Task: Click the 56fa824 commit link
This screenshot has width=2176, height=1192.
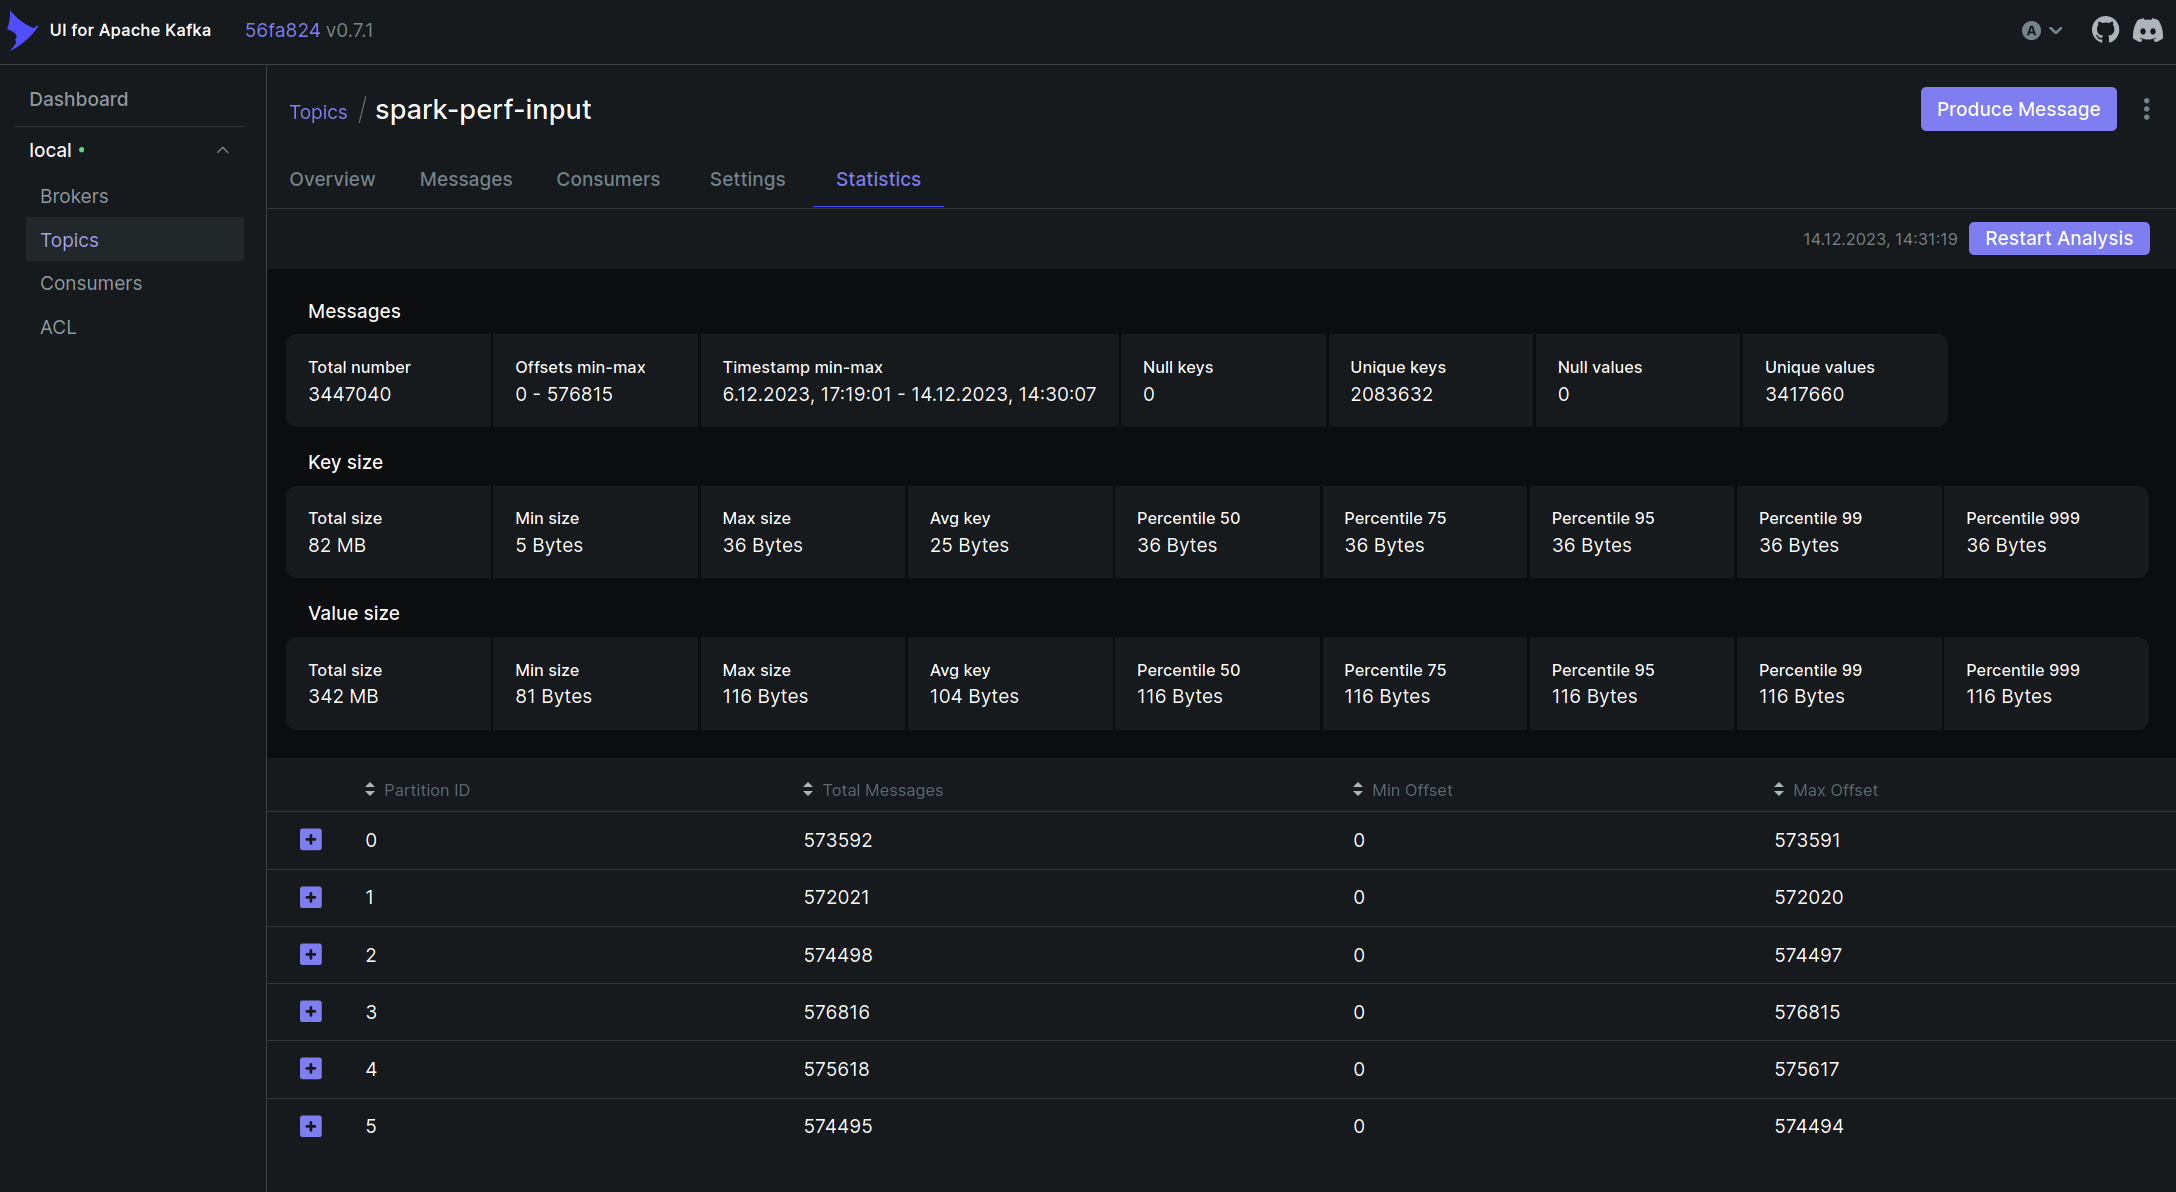Action: [282, 30]
